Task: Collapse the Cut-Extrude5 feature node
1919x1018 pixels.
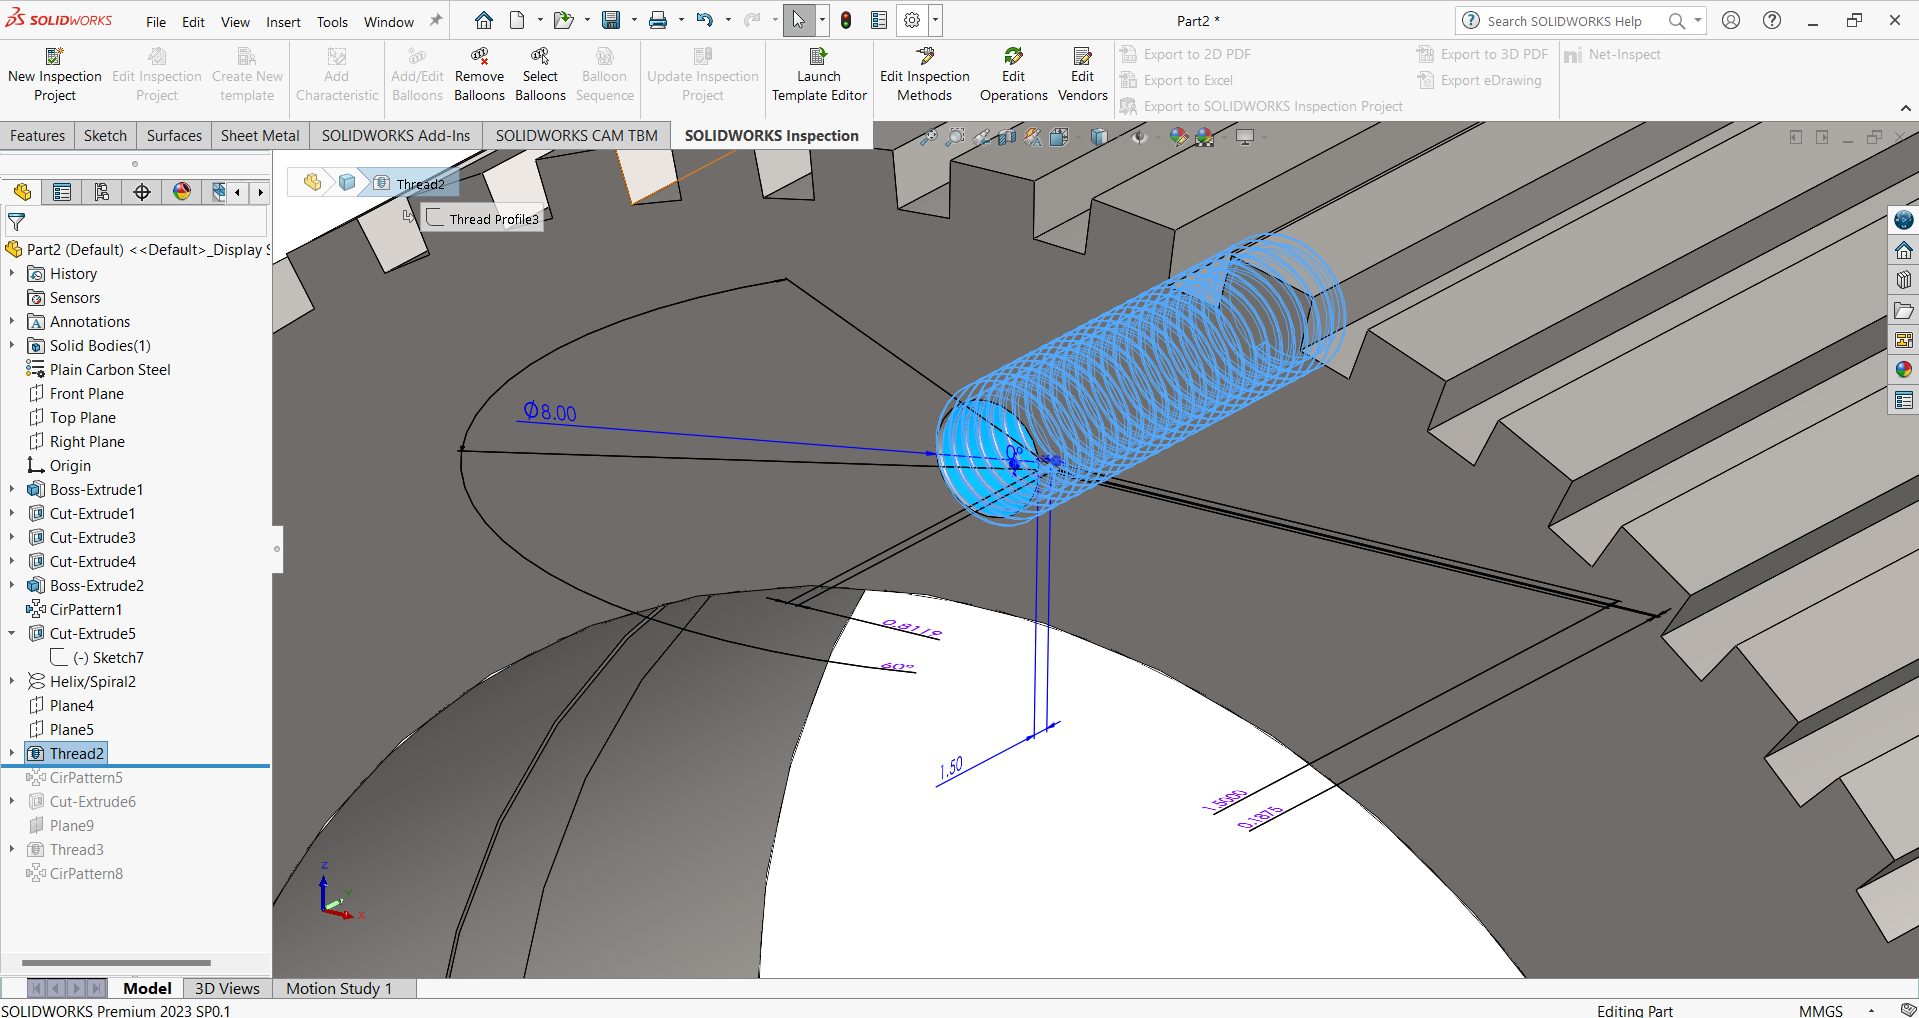Action: coord(12,634)
